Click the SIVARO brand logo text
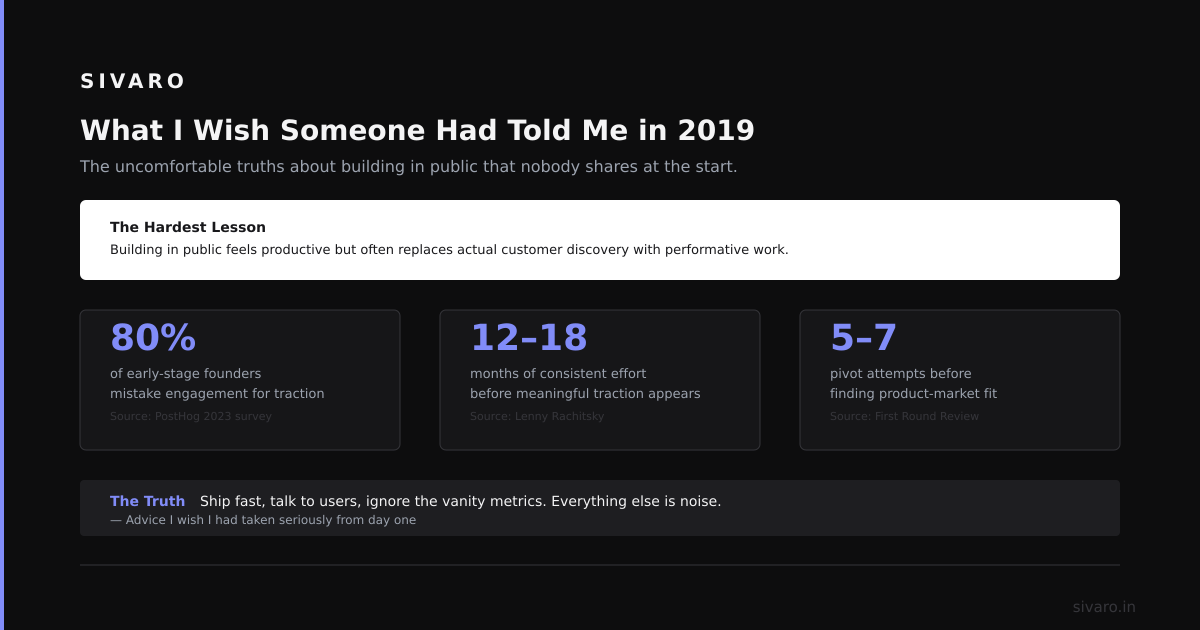The image size is (1200, 630). click(133, 81)
